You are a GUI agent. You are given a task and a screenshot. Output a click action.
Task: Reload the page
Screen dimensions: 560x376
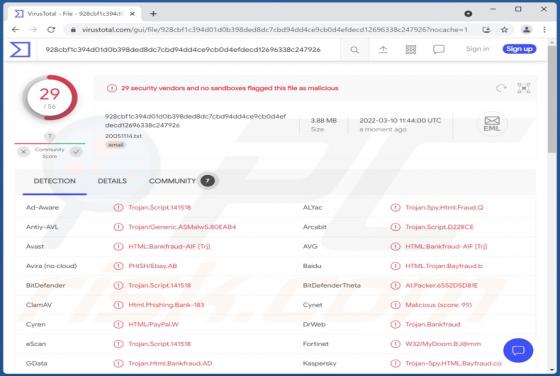pyautogui.click(x=51, y=30)
